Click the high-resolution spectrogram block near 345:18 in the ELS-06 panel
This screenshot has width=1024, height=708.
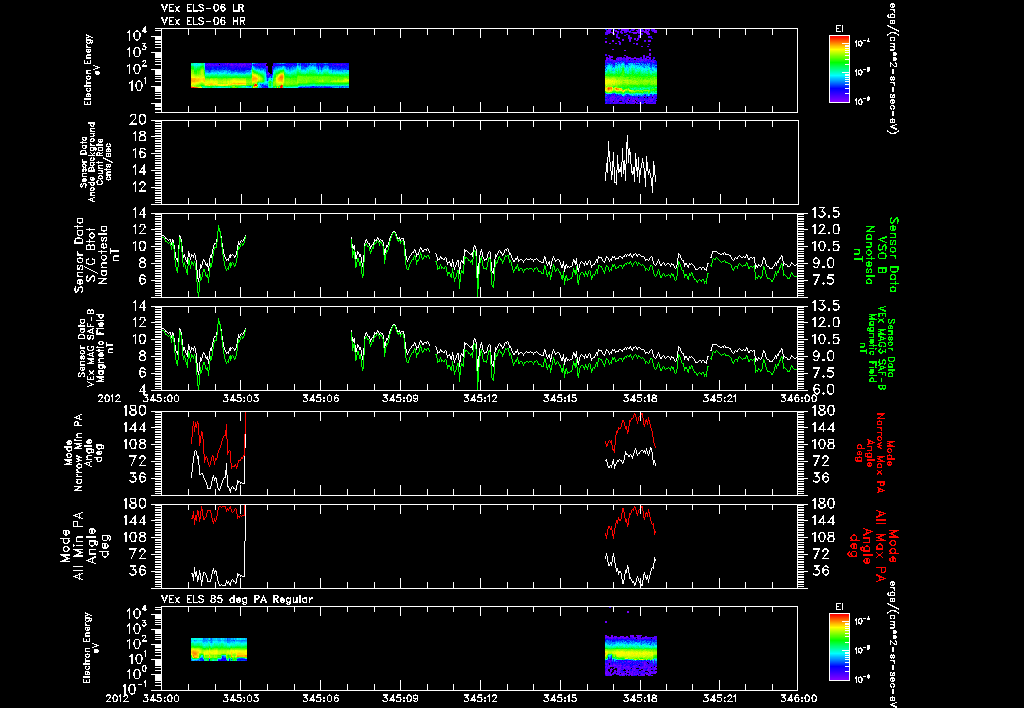631,67
